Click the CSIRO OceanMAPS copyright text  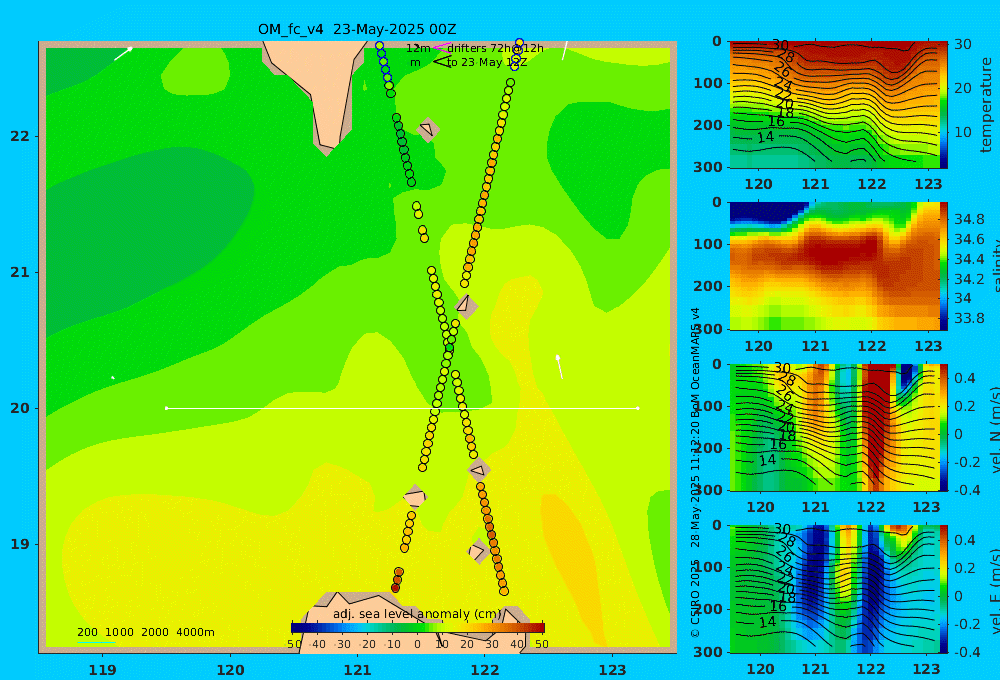tap(695, 472)
